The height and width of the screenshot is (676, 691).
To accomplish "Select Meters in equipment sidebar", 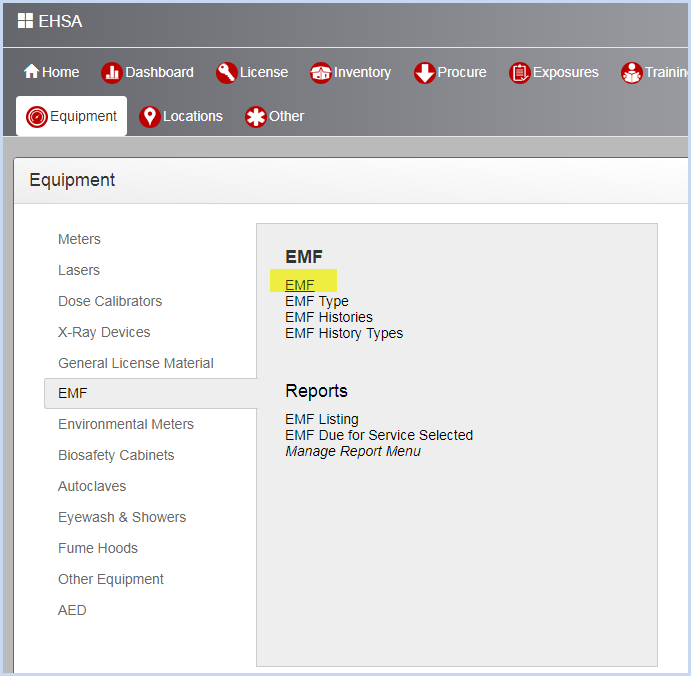I will [x=79, y=239].
